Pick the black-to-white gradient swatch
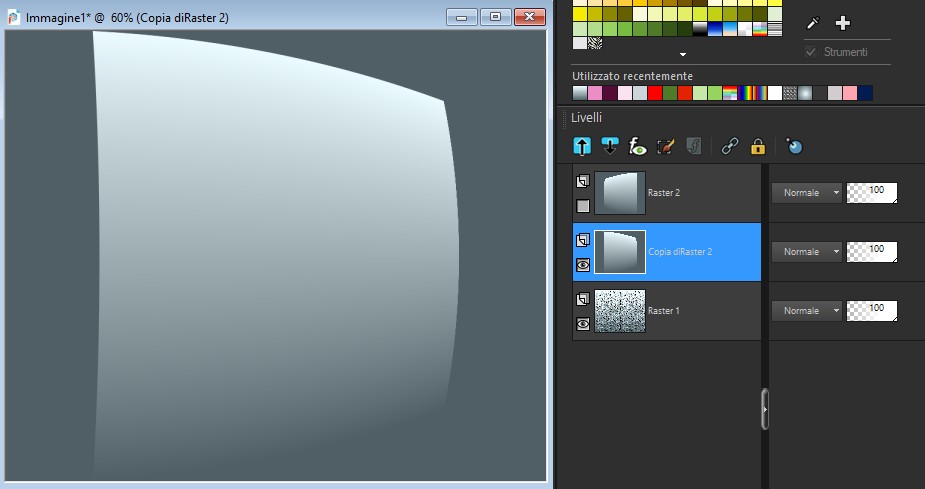The width and height of the screenshot is (925, 489). coord(700,29)
